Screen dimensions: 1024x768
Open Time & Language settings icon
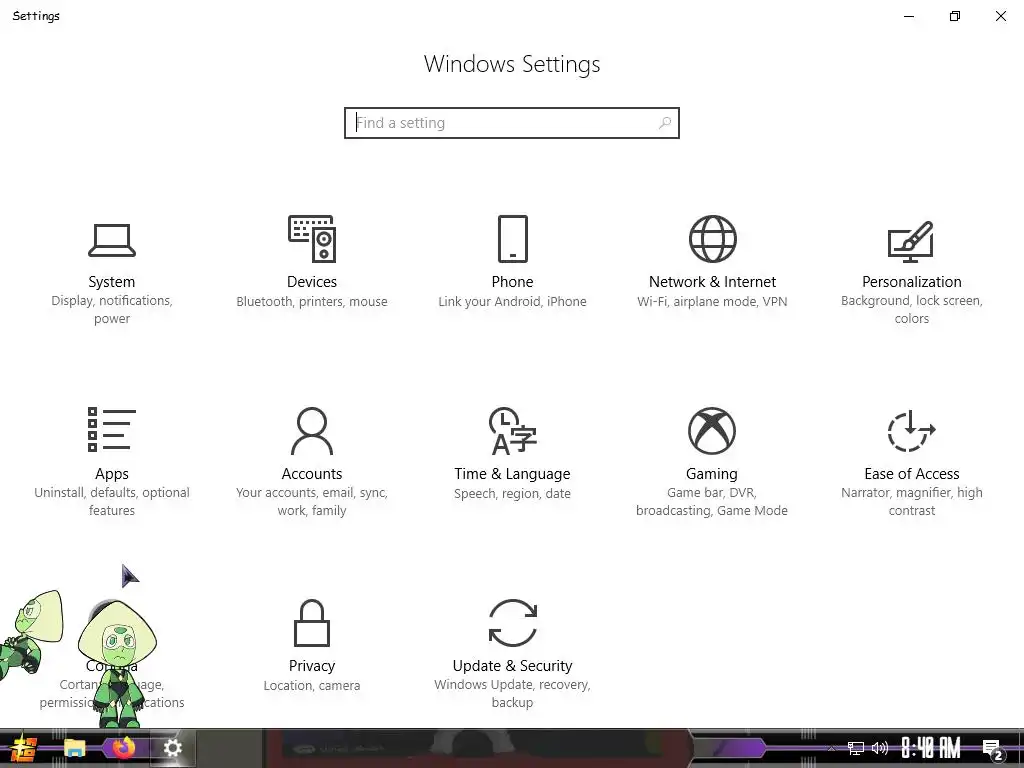pyautogui.click(x=513, y=431)
